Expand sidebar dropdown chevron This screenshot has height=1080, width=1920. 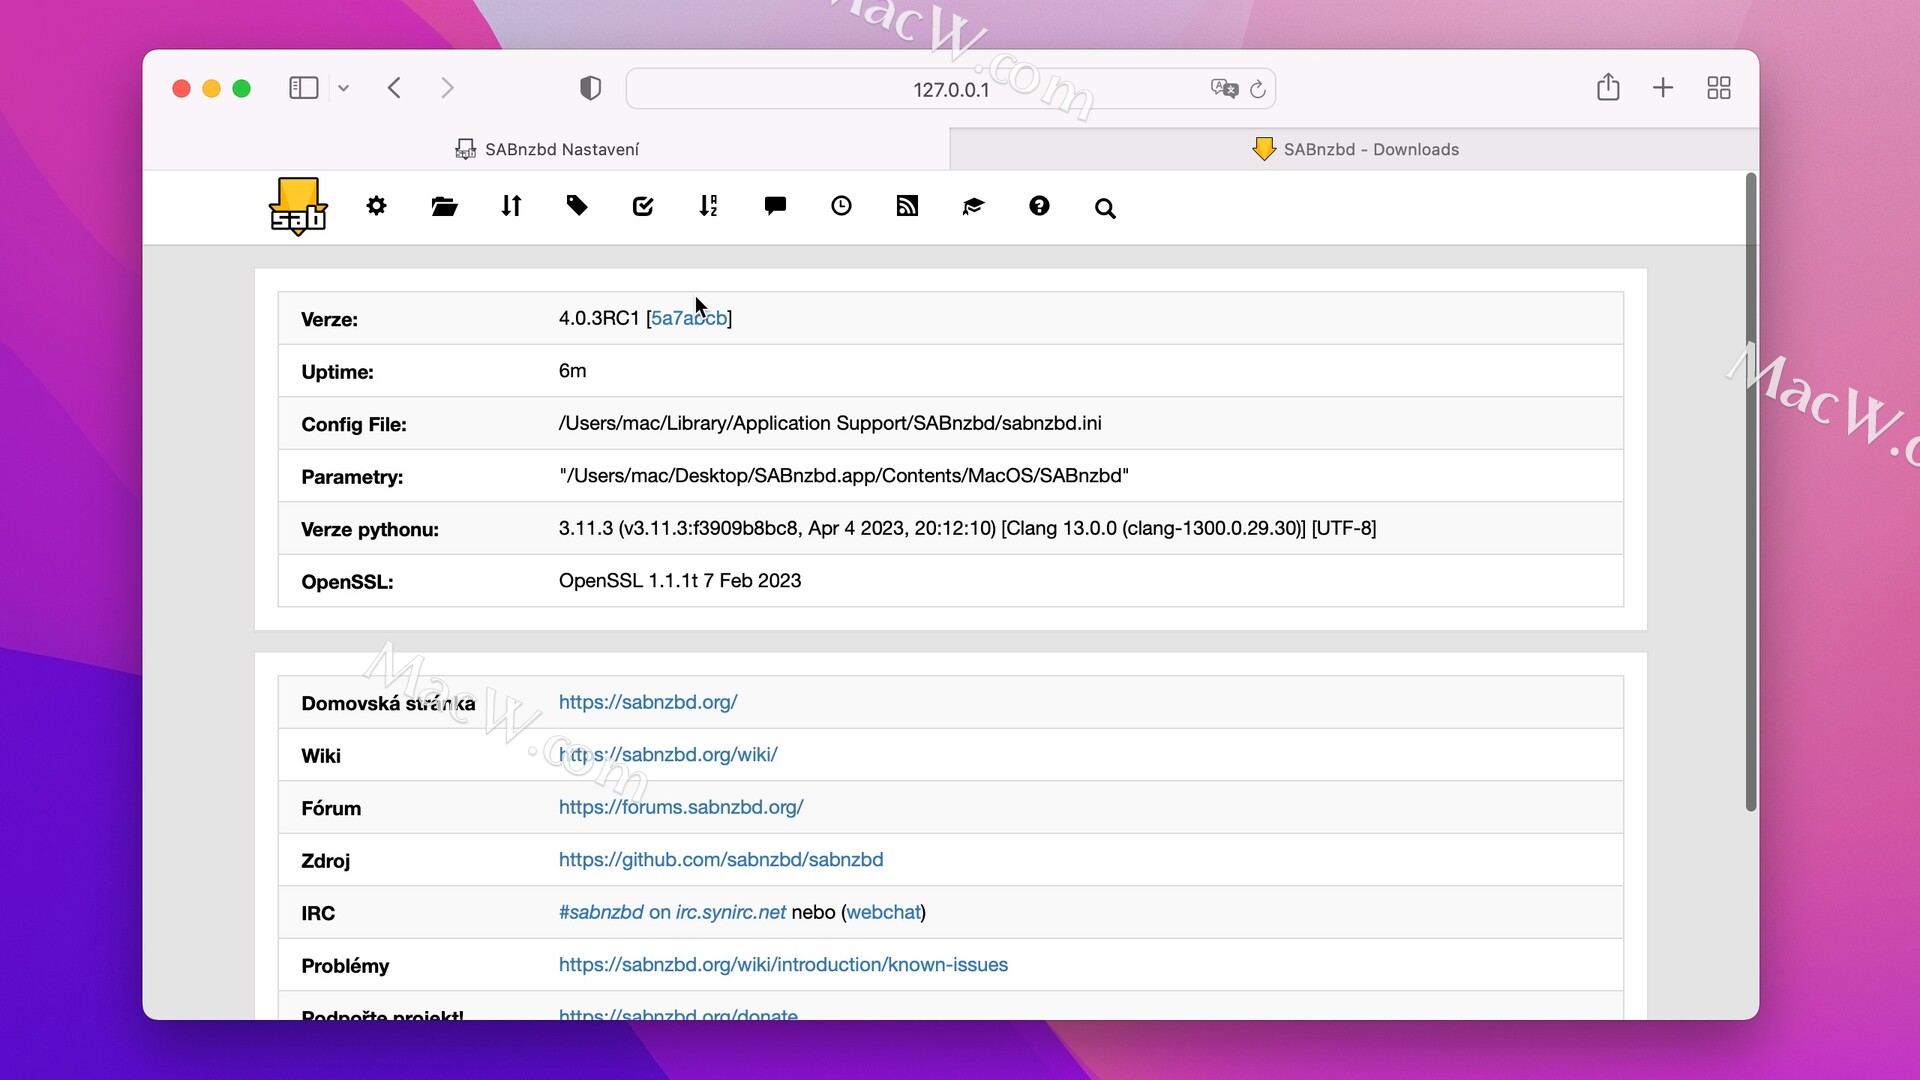tap(343, 88)
